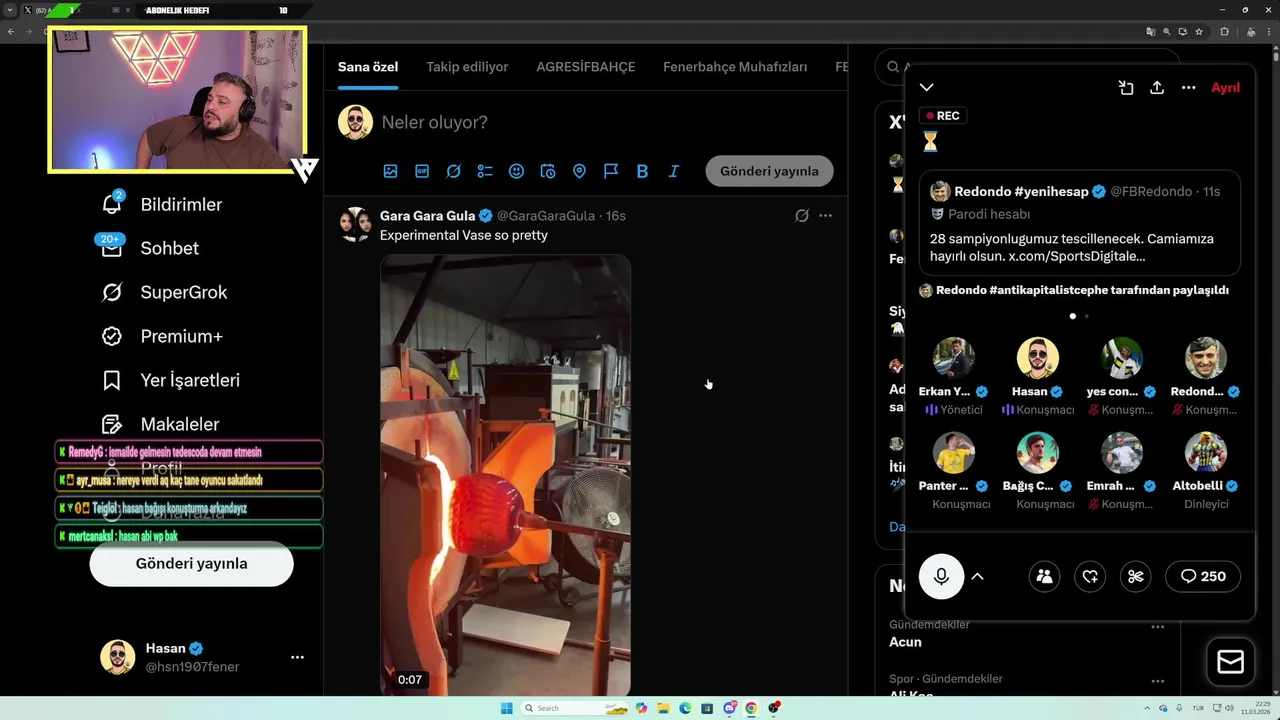Open account menu dots next to Hasan
1280x720 pixels.
[297, 657]
